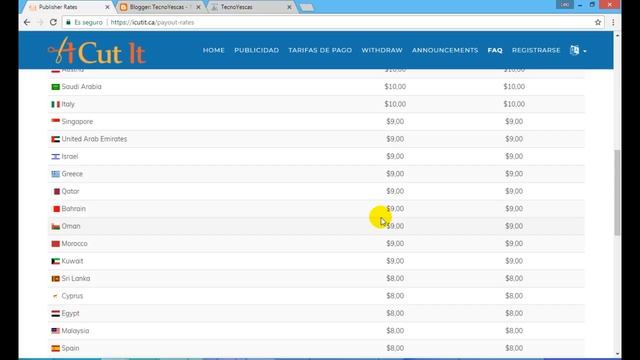
Task: Click the United Arab Emirates text
Action: [94, 139]
